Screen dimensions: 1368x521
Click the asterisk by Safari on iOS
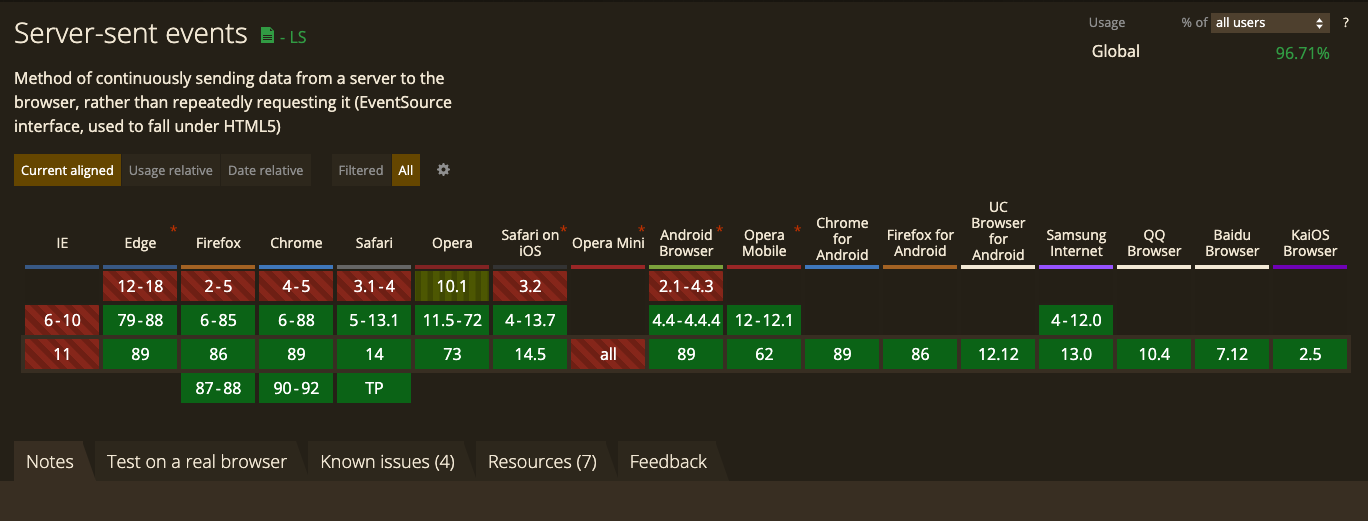(563, 230)
